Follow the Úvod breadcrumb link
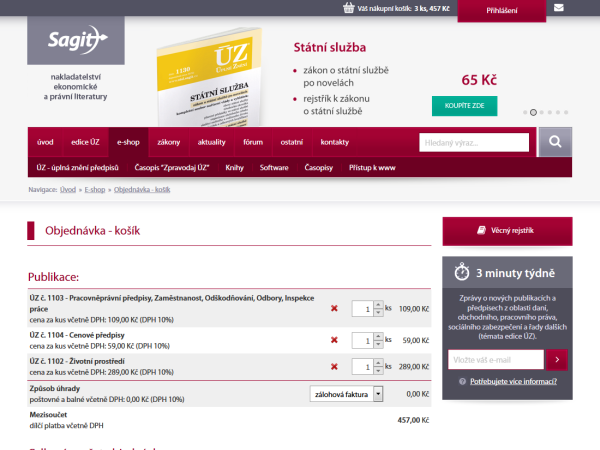The image size is (600, 450). pyautogui.click(x=68, y=189)
